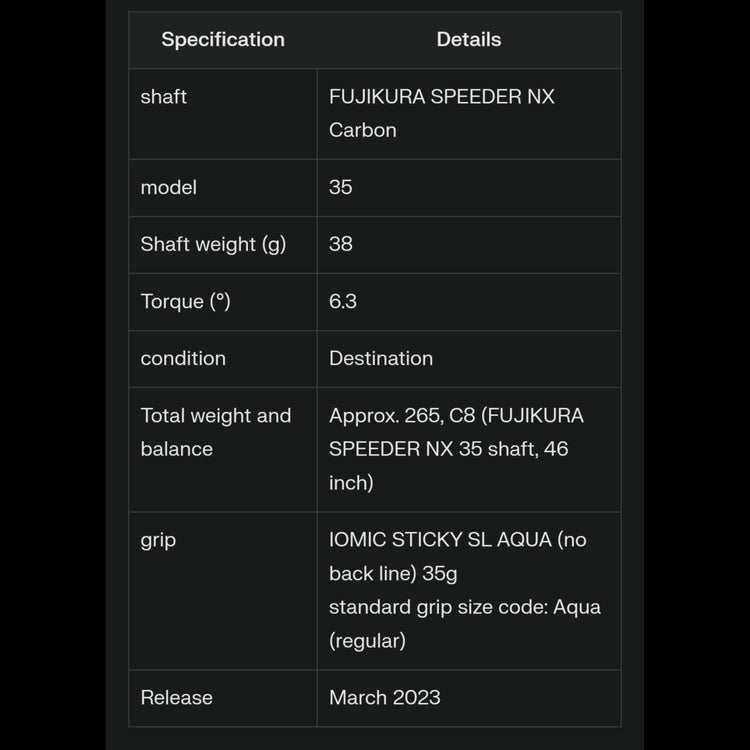750x750 pixels.
Task: Click the Destination value cell
Action: (381, 358)
